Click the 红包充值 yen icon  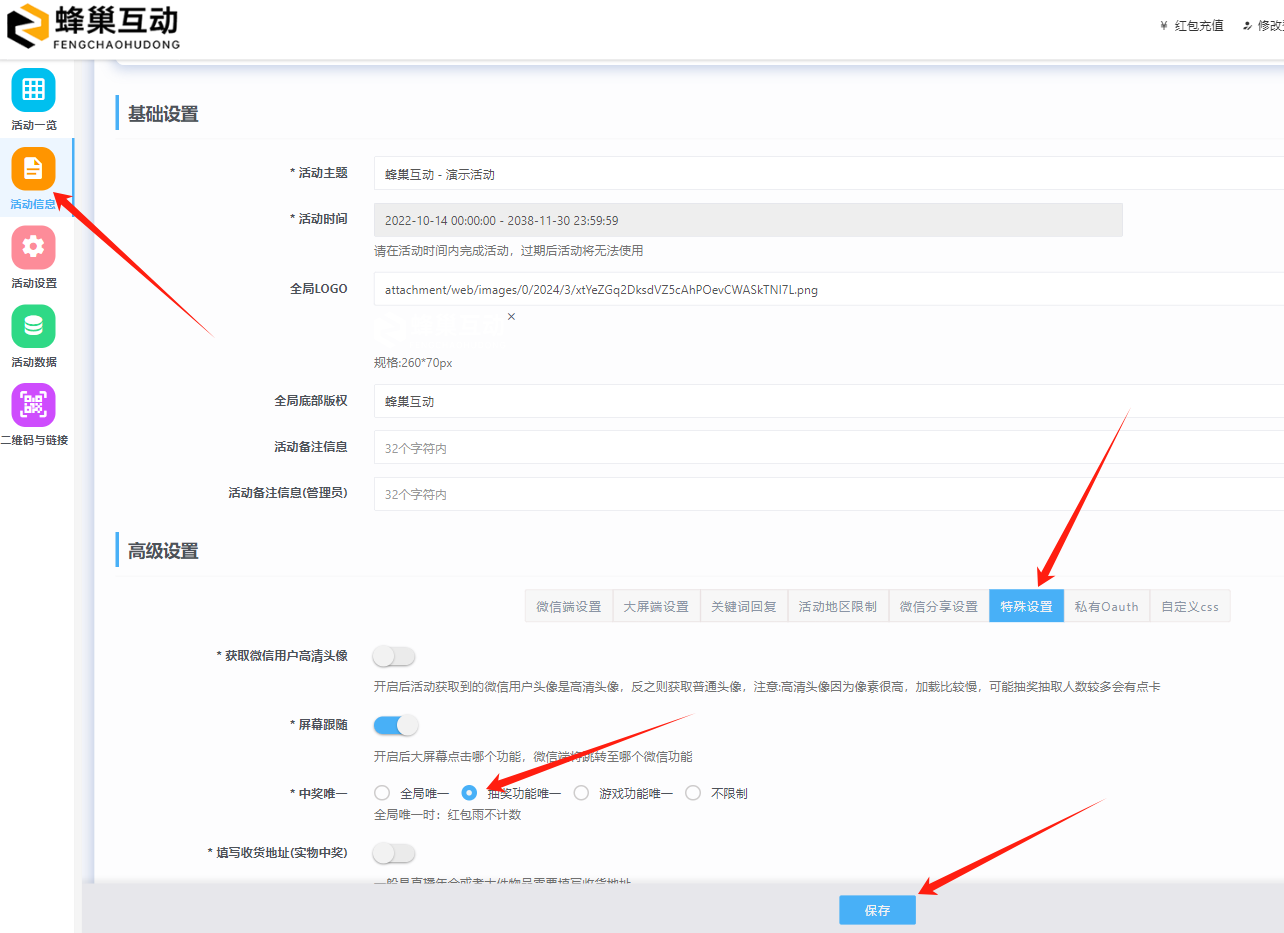tap(1164, 26)
